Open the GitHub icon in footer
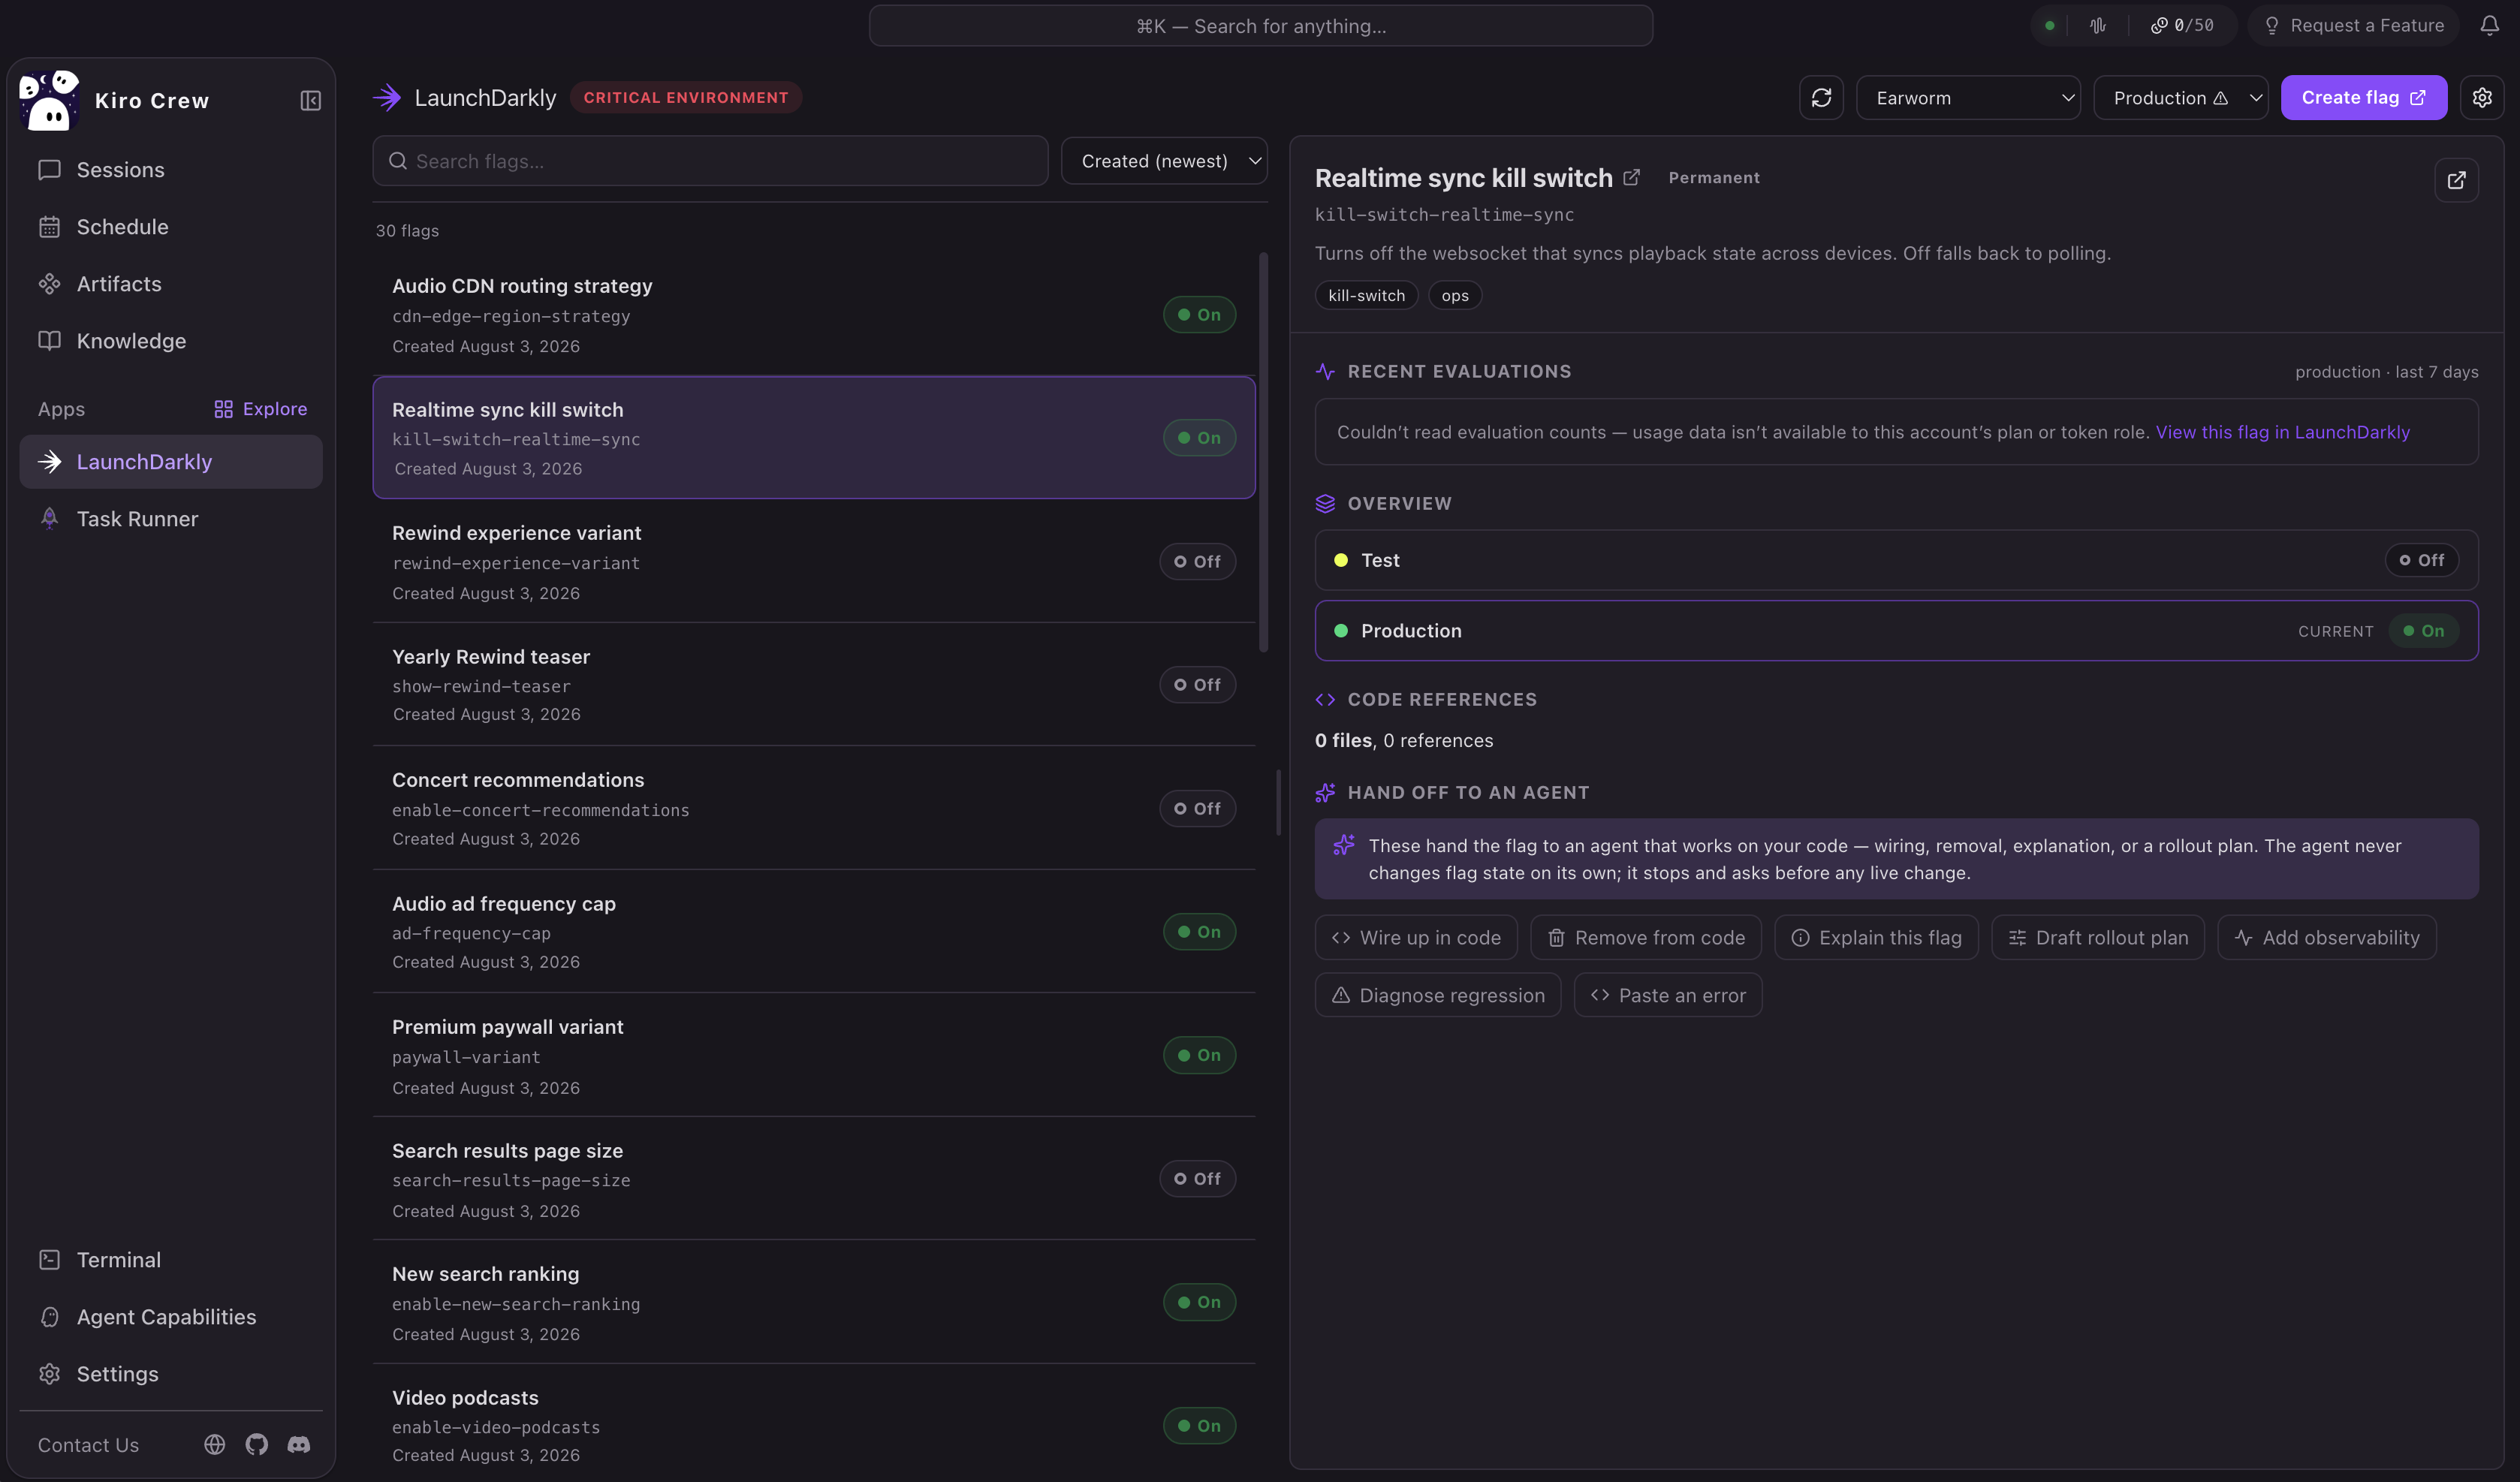Image resolution: width=2520 pixels, height=1482 pixels. [x=256, y=1444]
